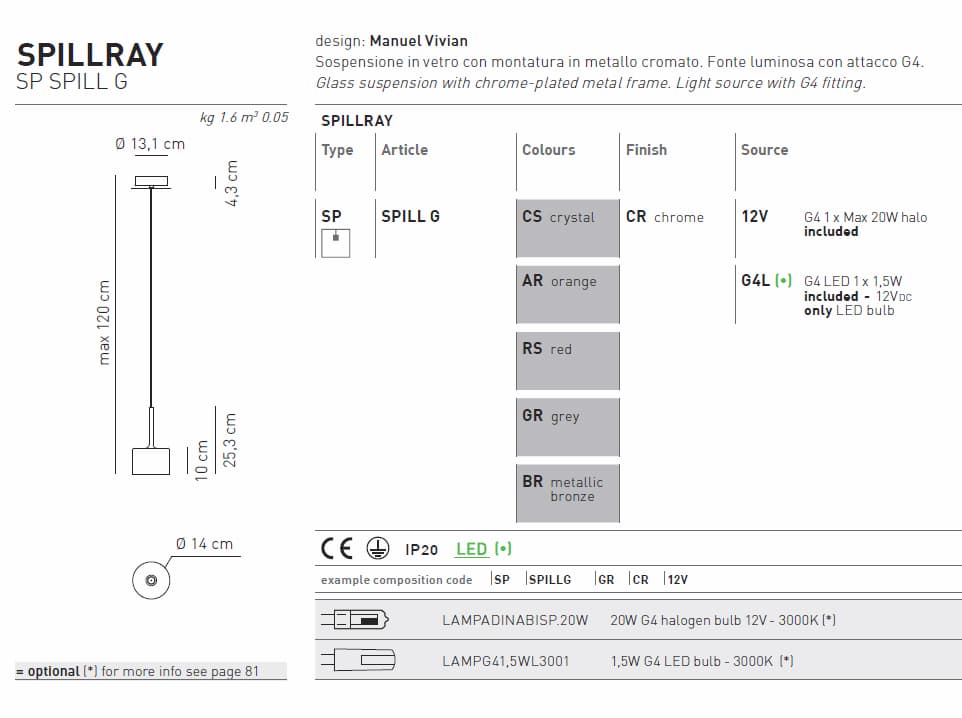Screen dimensions: 962x718
Task: Click the 20W halogen bulb icon
Action: [x=354, y=620]
